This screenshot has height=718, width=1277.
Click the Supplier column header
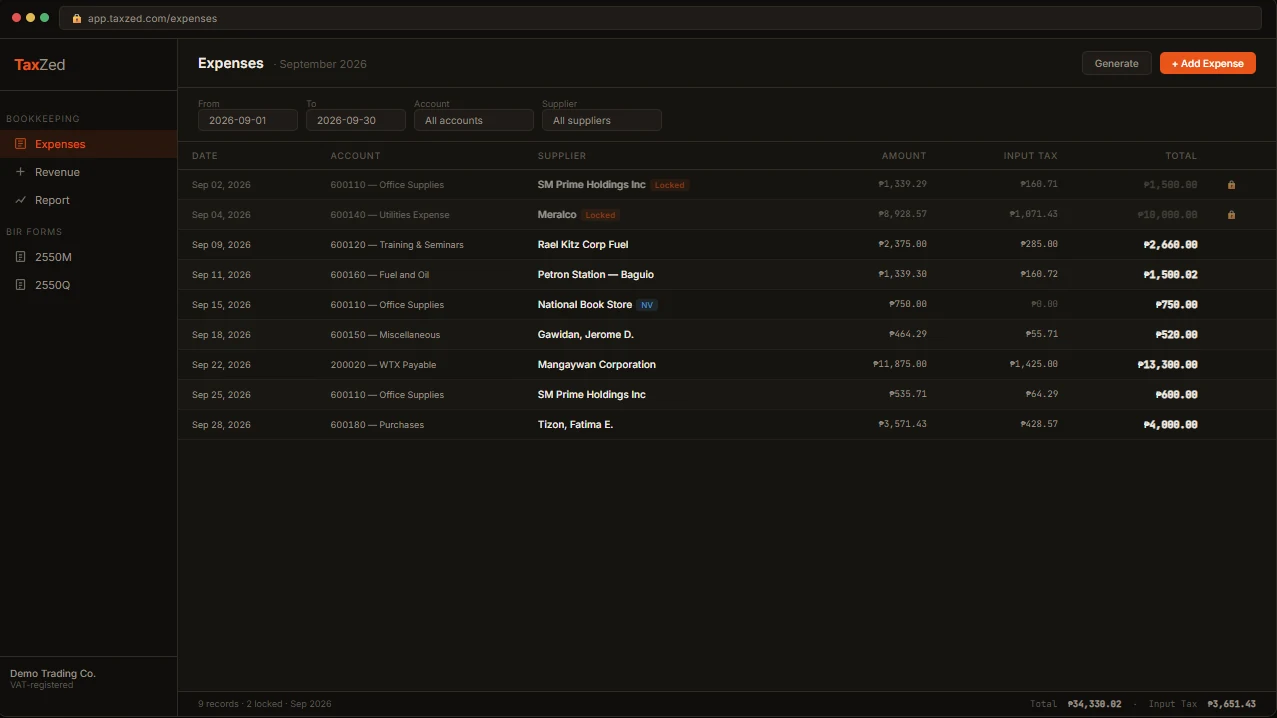(x=562, y=156)
